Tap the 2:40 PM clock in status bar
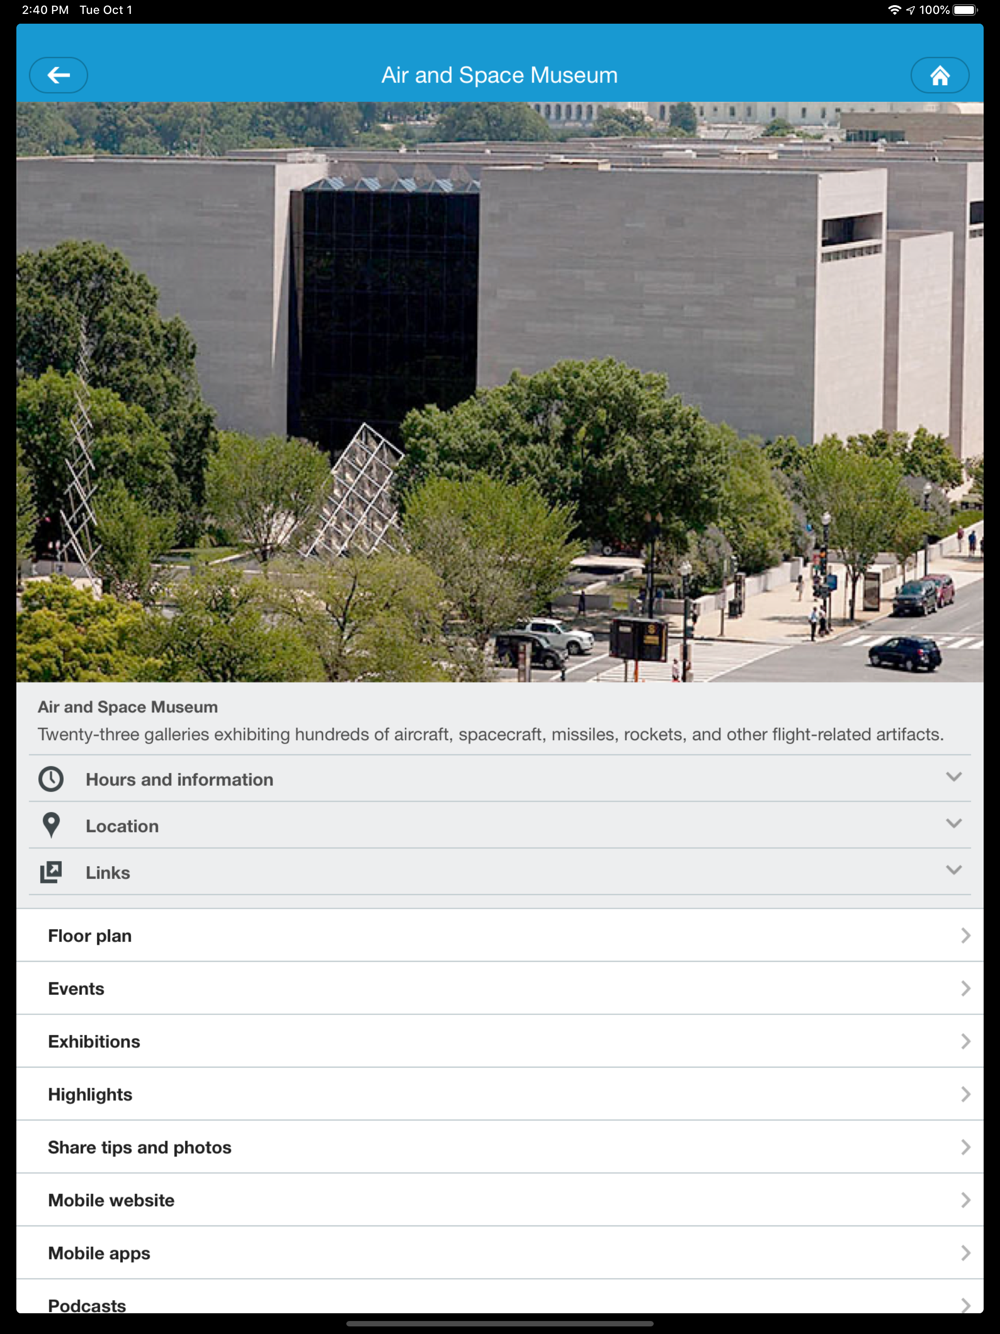The image size is (1000, 1334). point(45,10)
